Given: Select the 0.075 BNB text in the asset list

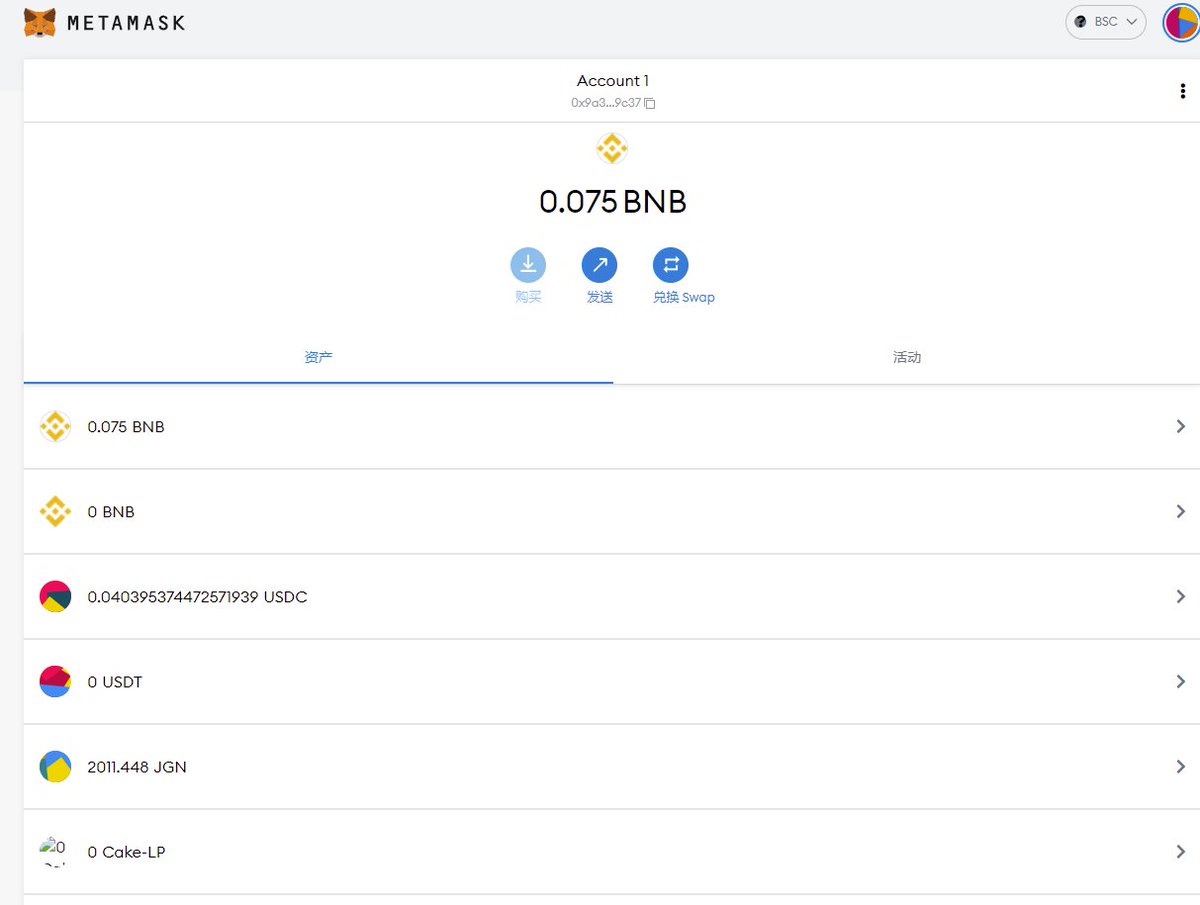Looking at the screenshot, I should pos(126,427).
